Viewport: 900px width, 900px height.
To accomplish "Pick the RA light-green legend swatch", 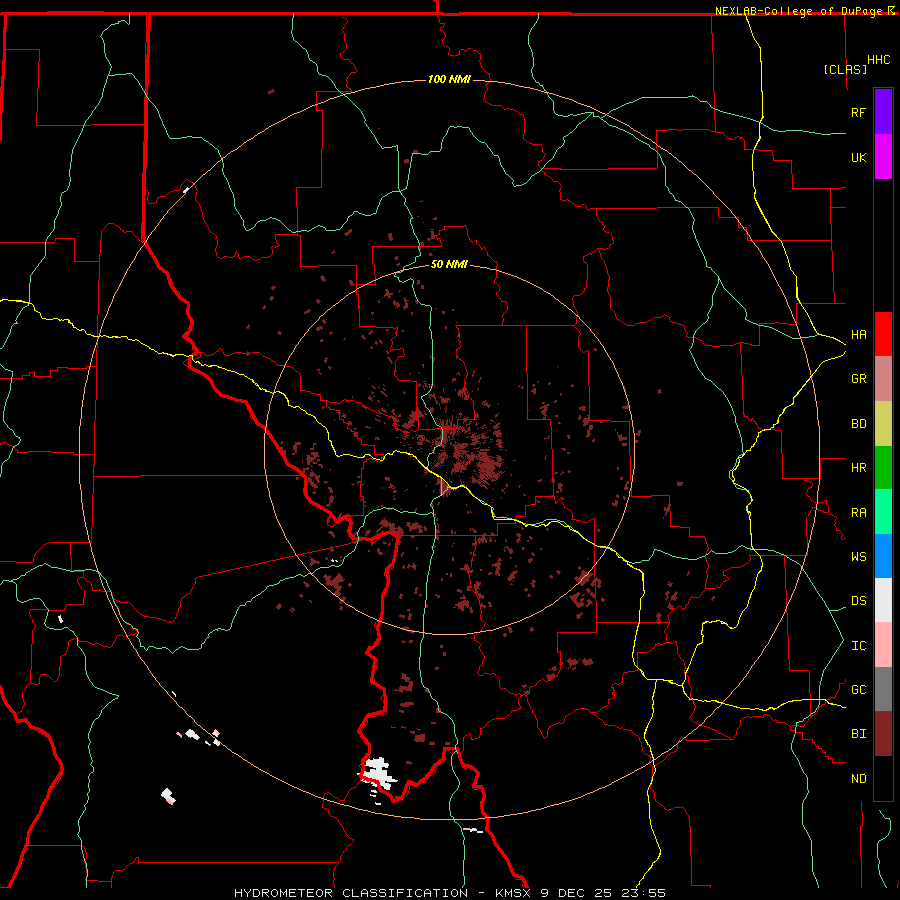I will coord(883,512).
